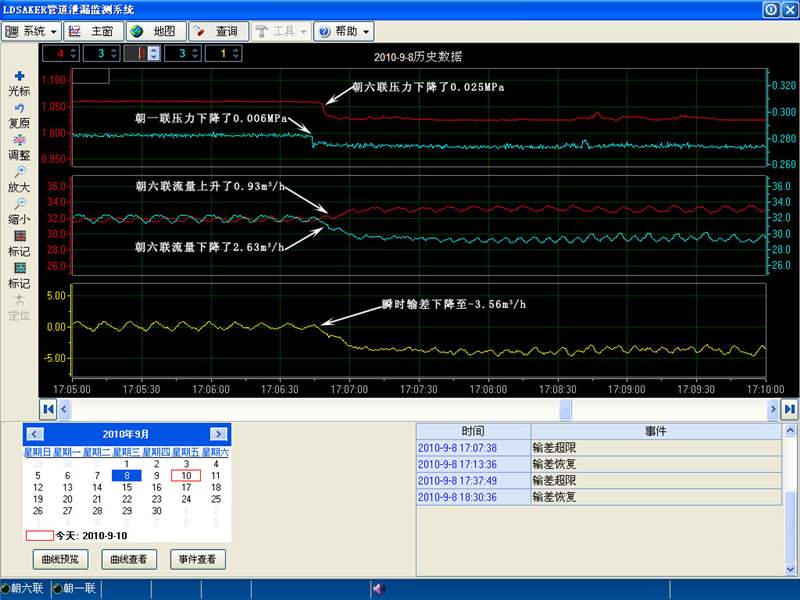Select the 放大 zoom-in magnifier
The height and width of the screenshot is (600, 800).
click(x=19, y=172)
